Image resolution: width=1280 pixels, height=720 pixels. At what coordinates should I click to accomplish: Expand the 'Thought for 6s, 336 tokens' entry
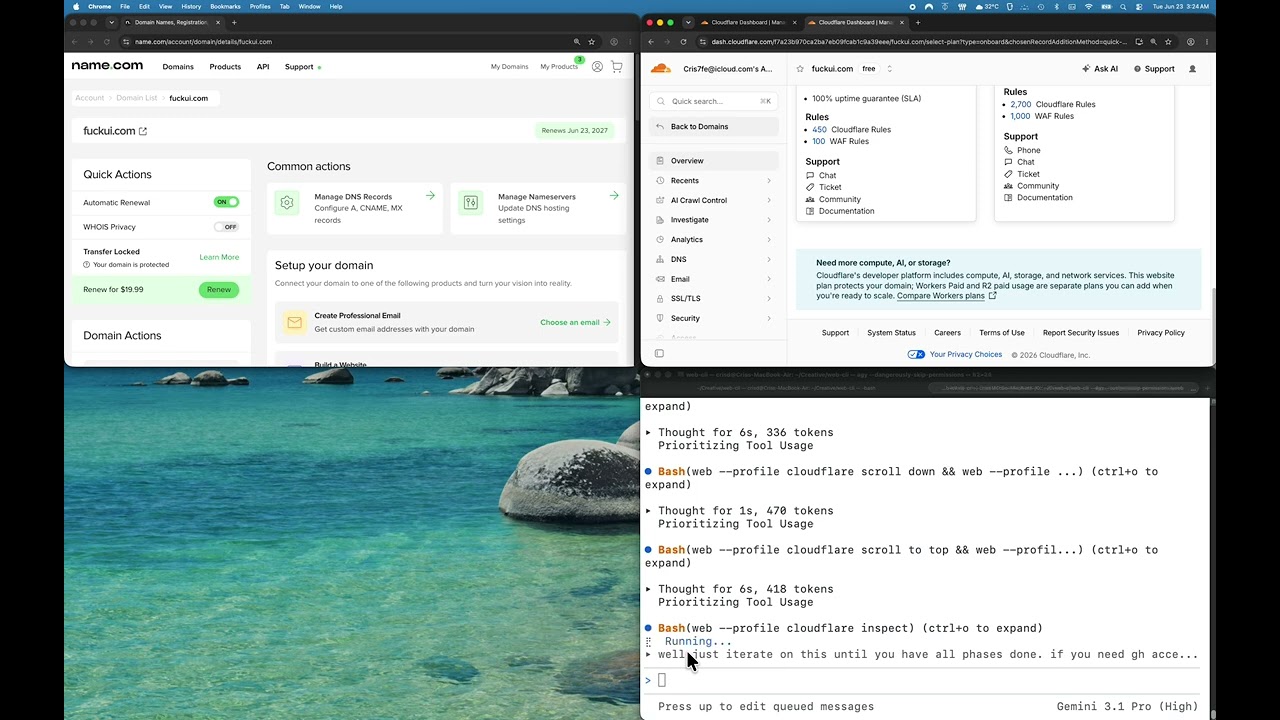[x=740, y=433]
